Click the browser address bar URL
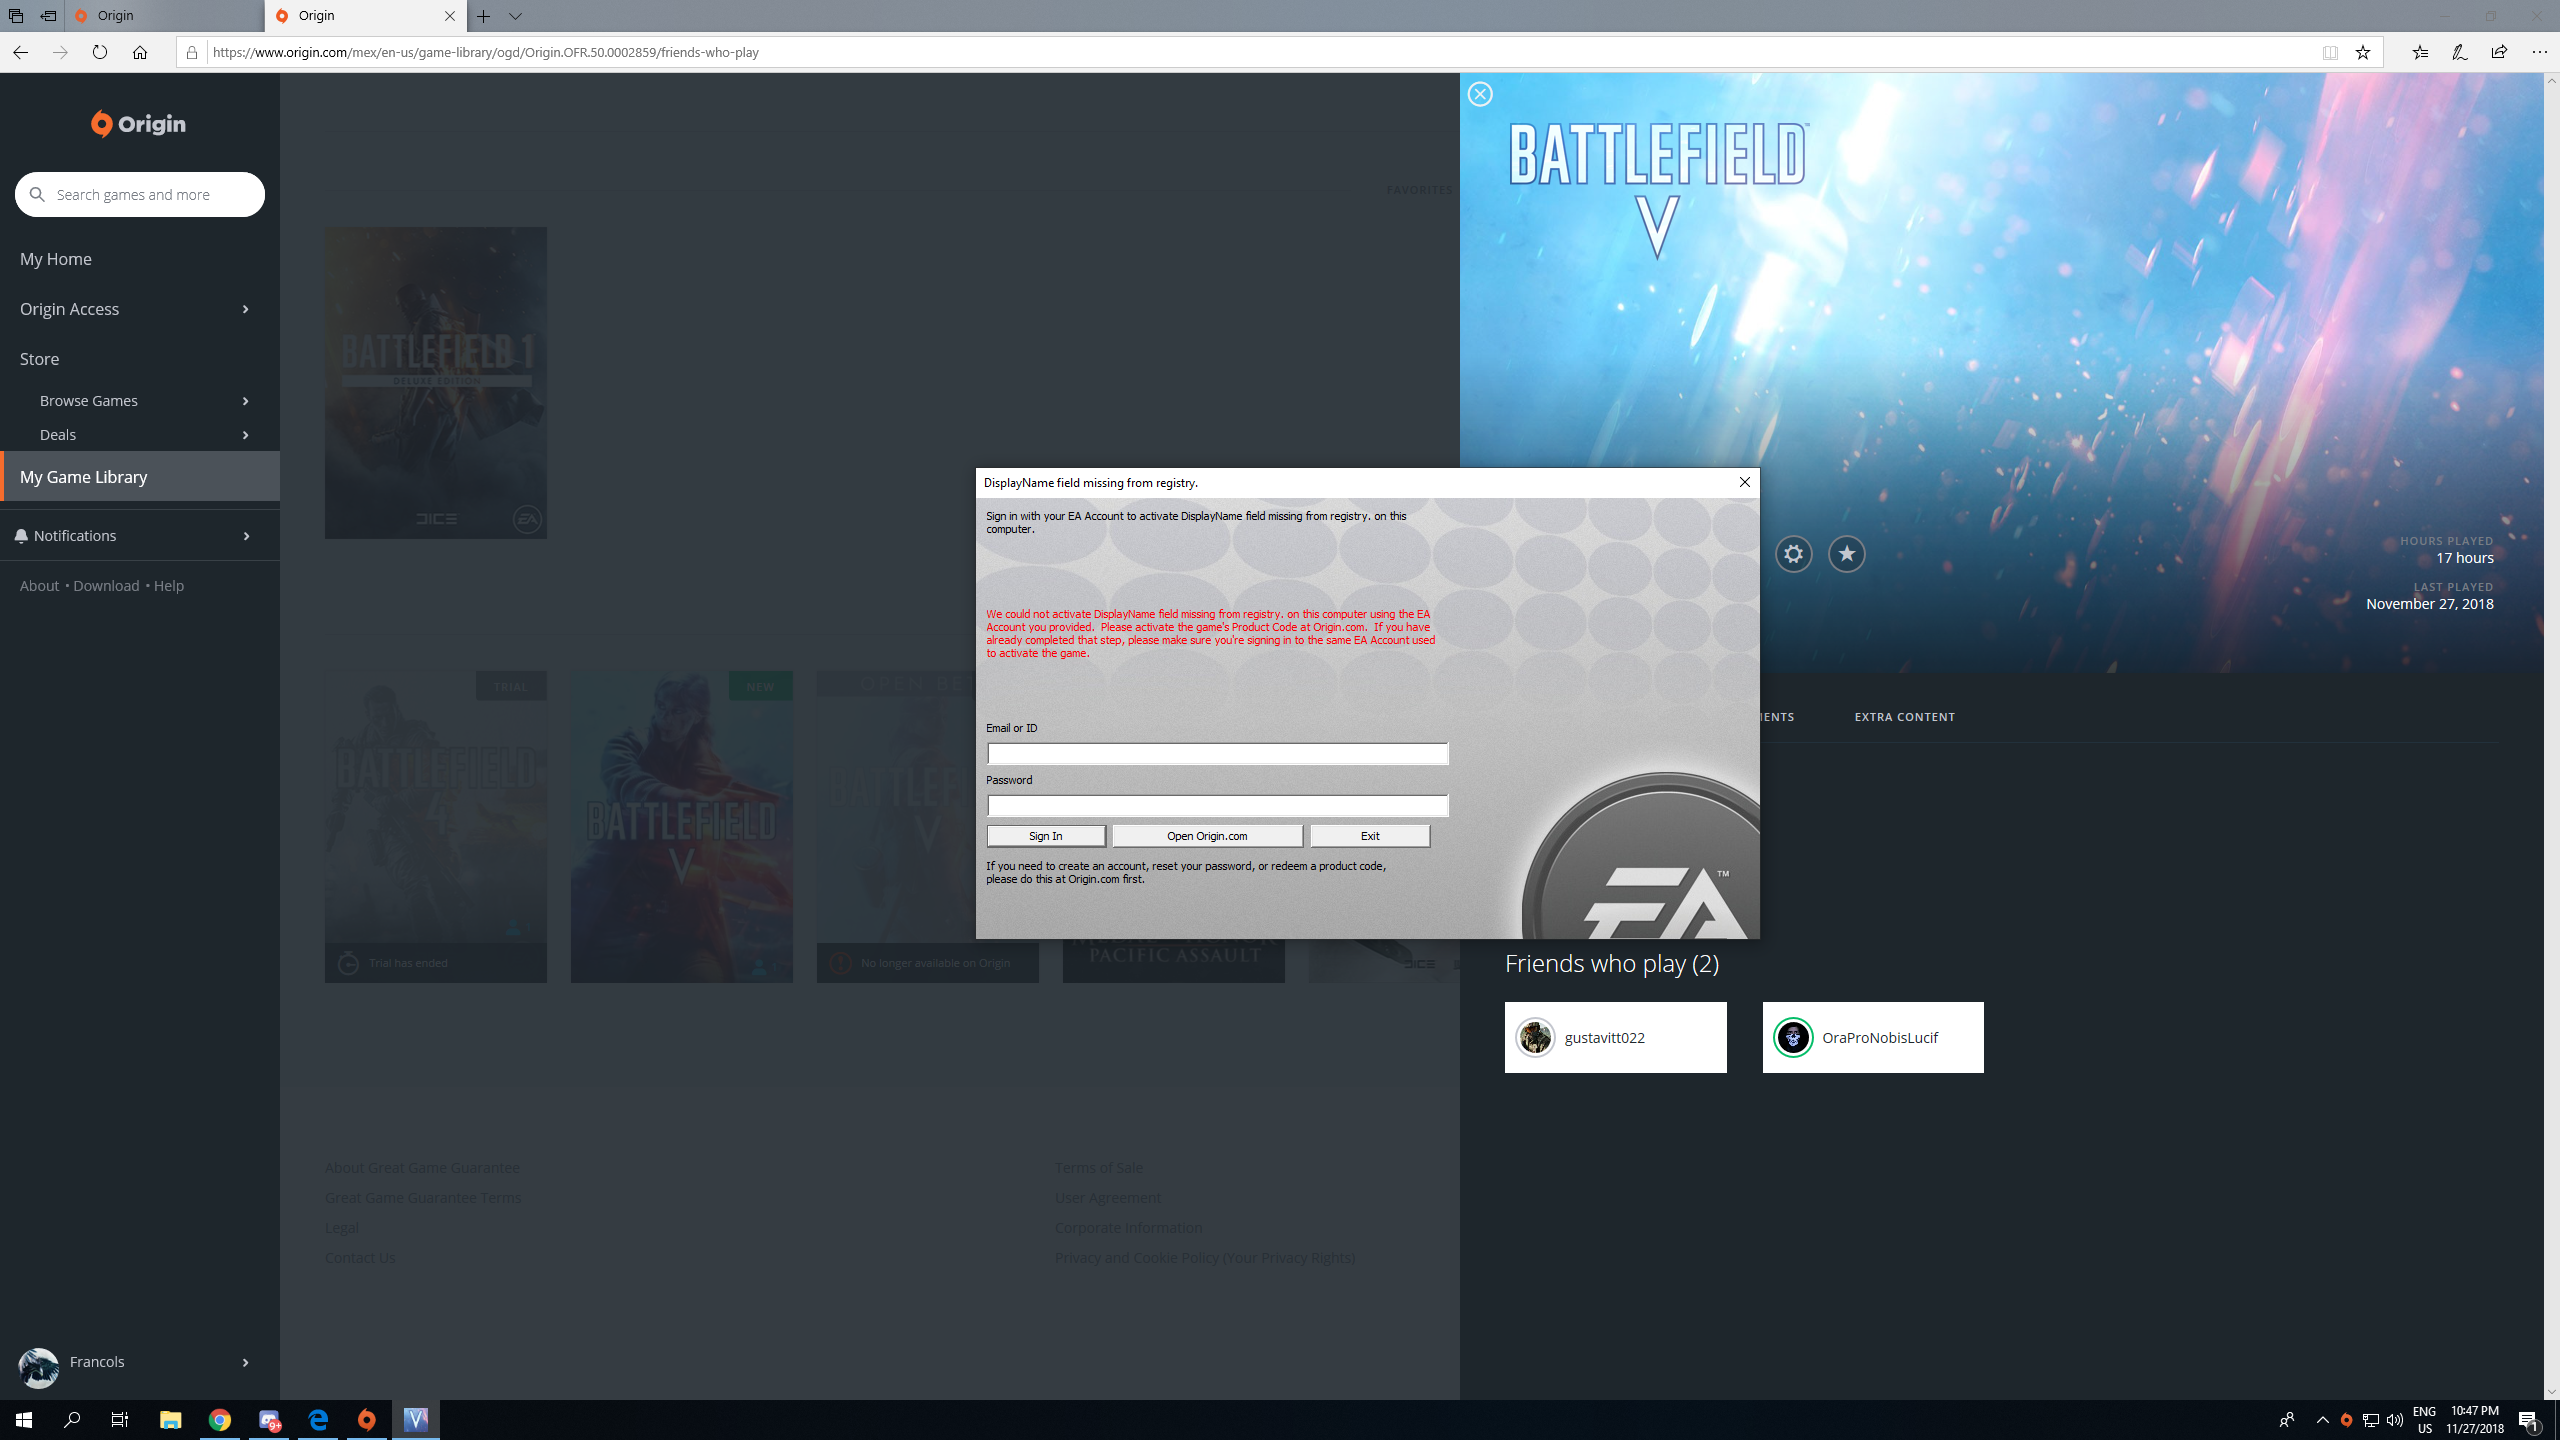The width and height of the screenshot is (2560, 1440). (x=486, y=52)
